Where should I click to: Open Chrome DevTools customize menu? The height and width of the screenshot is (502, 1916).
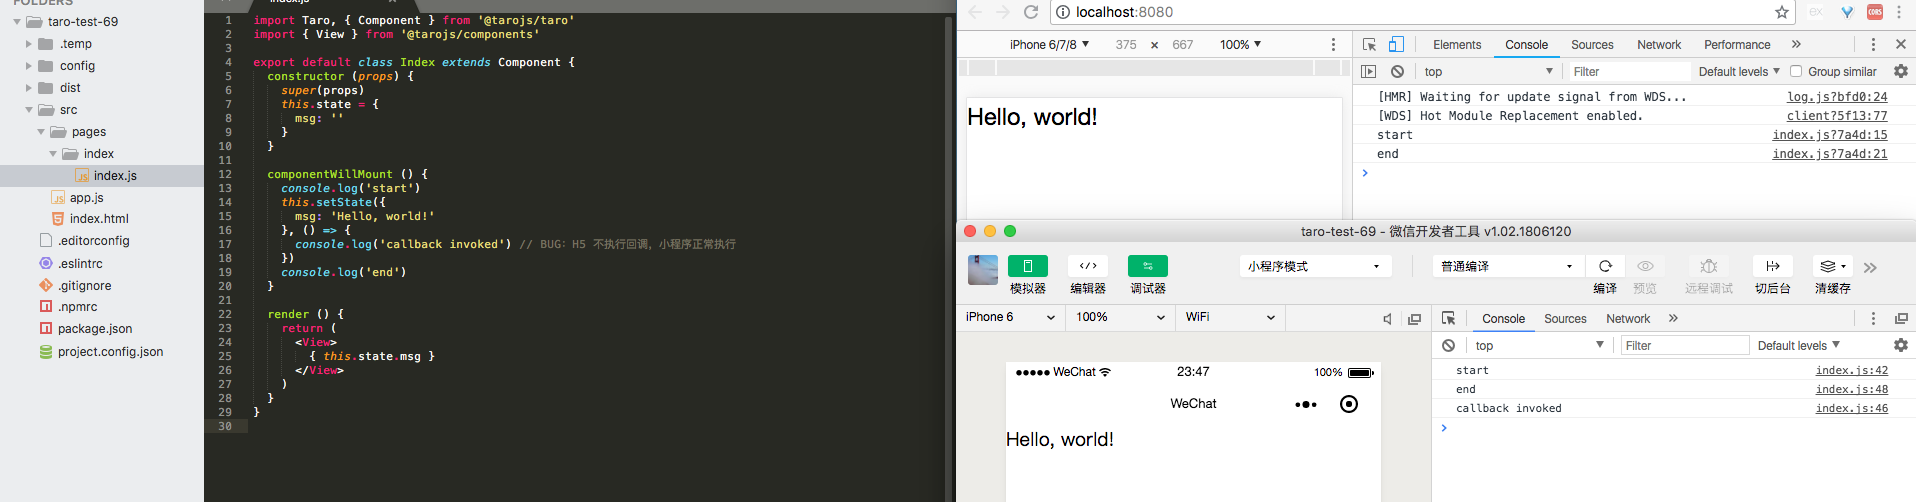click(x=1873, y=44)
